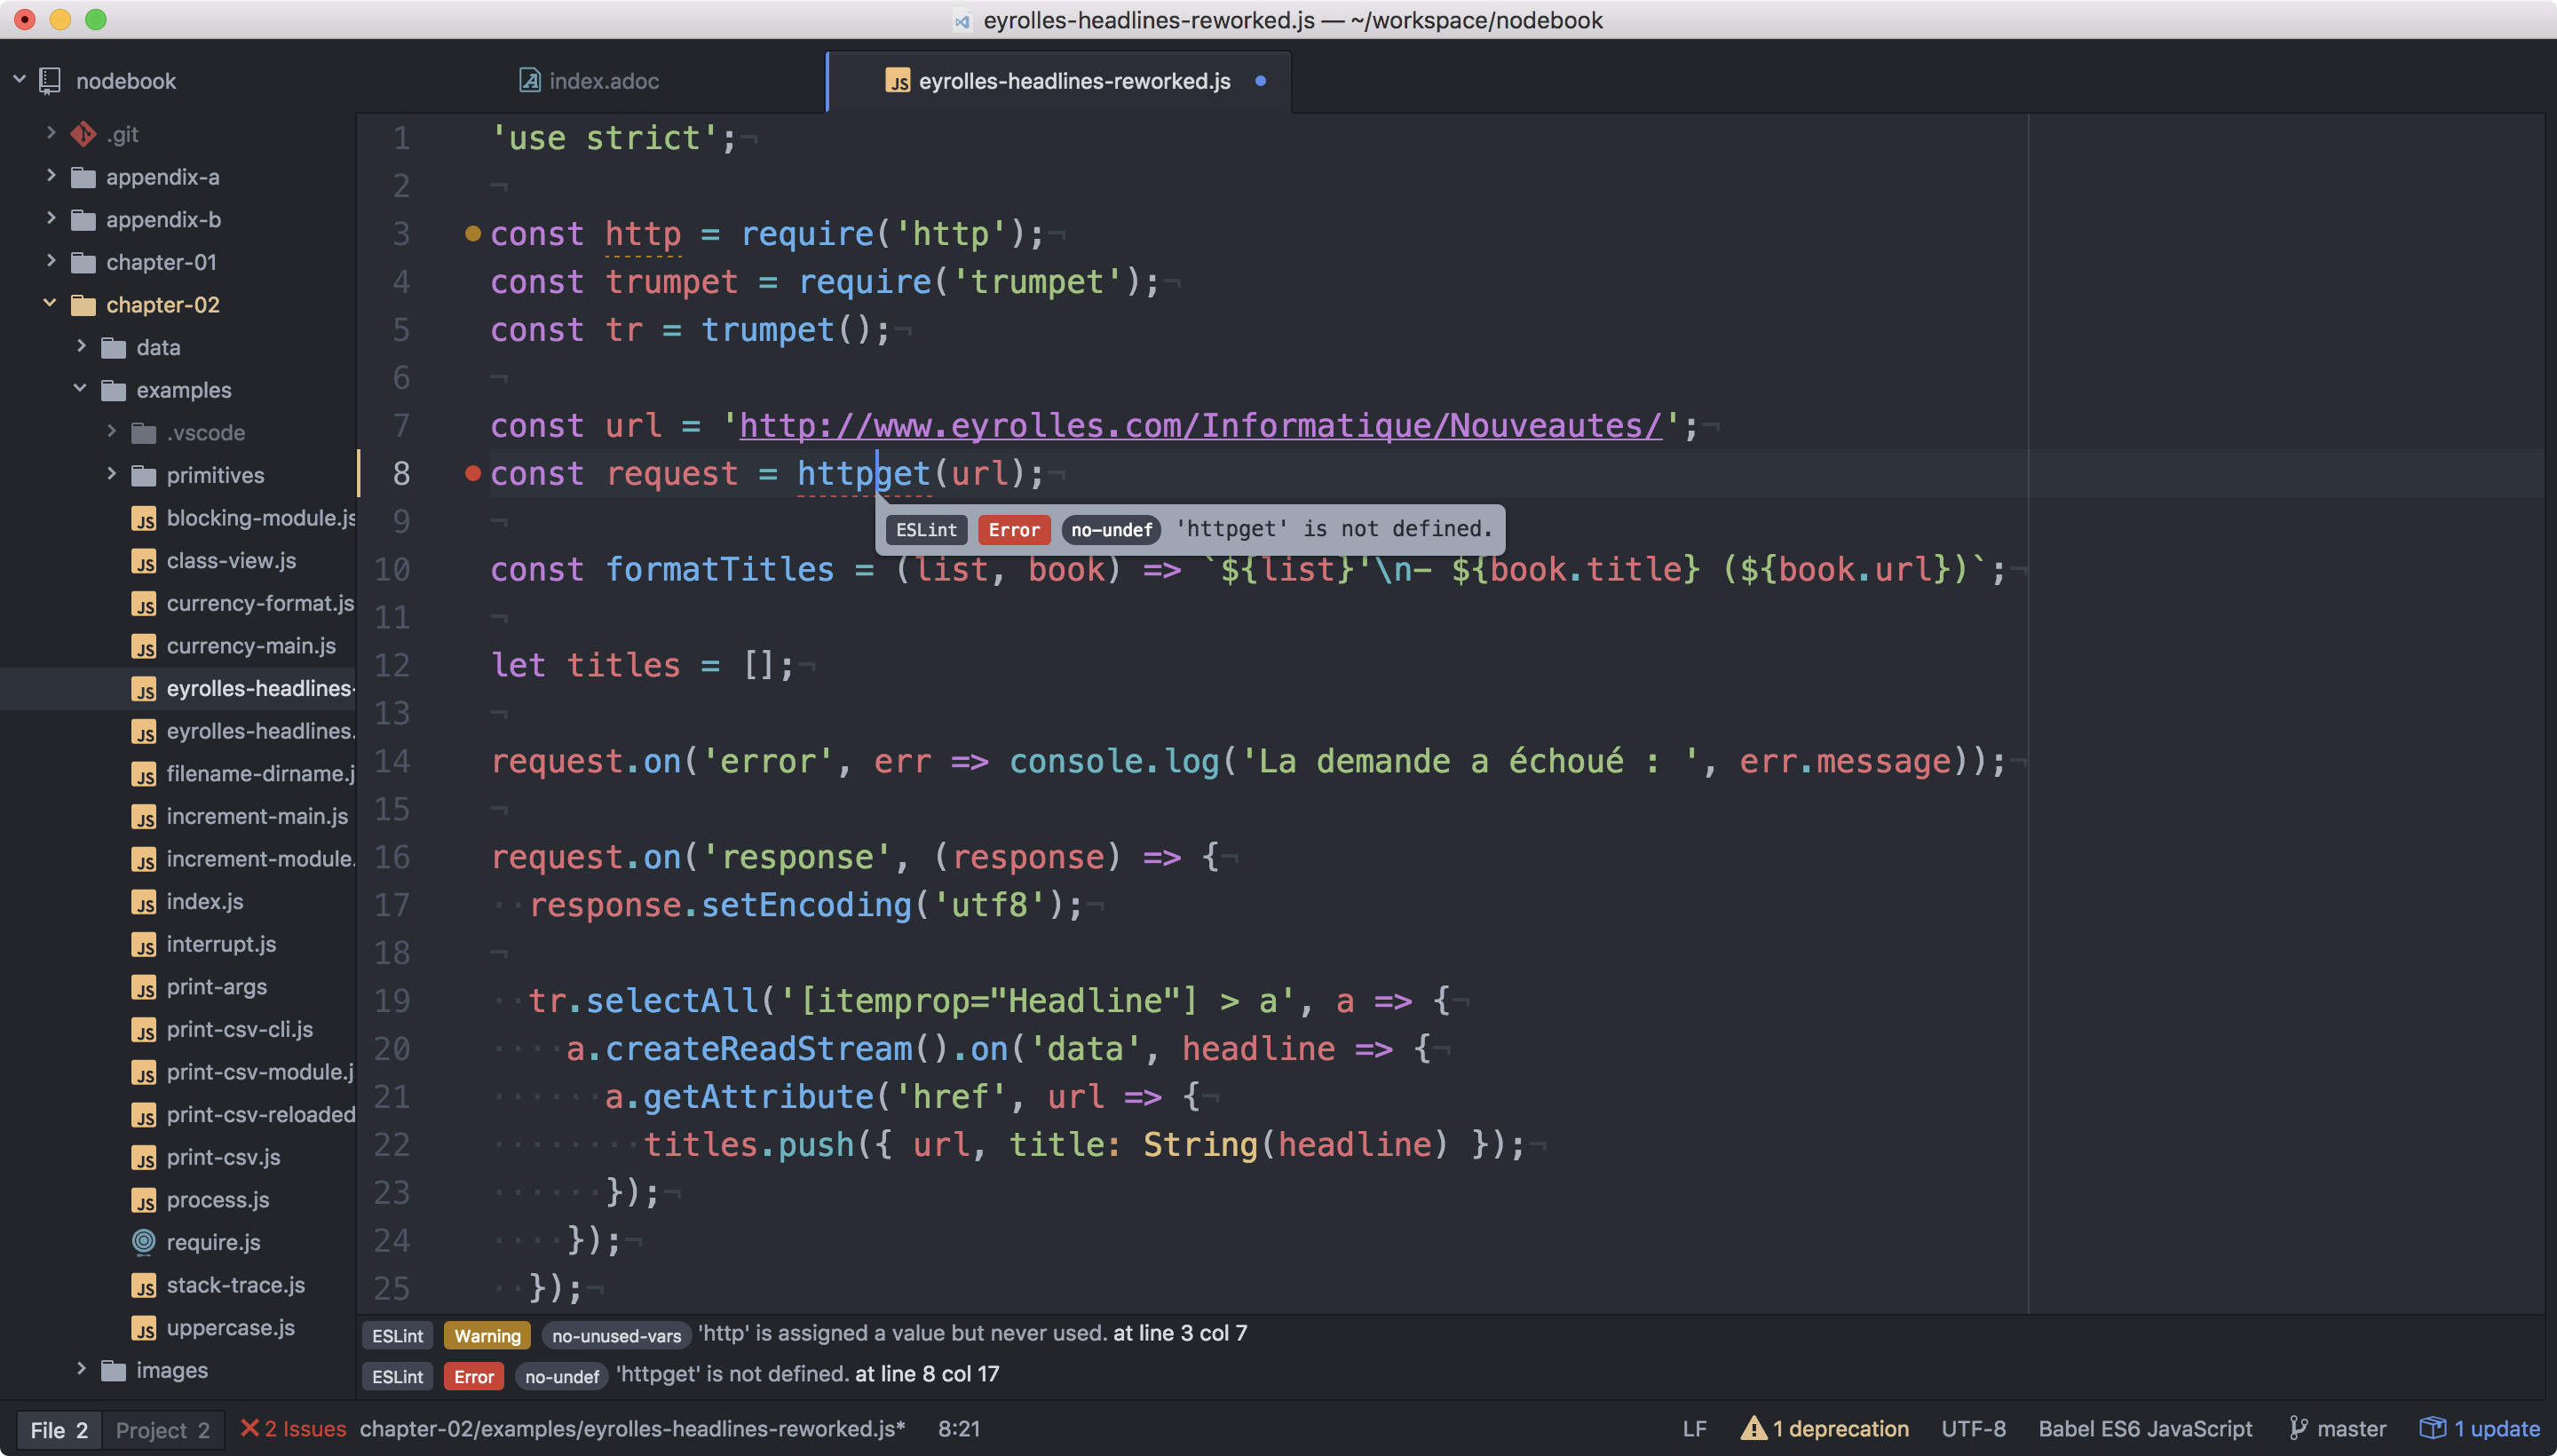2557x1456 pixels.
Task: Click the master git branch icon
Action: click(2298, 1429)
